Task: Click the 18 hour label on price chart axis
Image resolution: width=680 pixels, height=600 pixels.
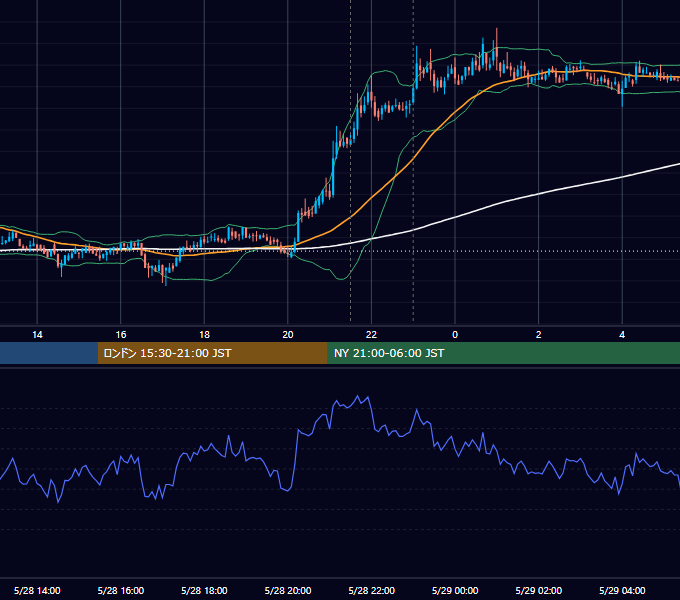Action: click(x=204, y=335)
